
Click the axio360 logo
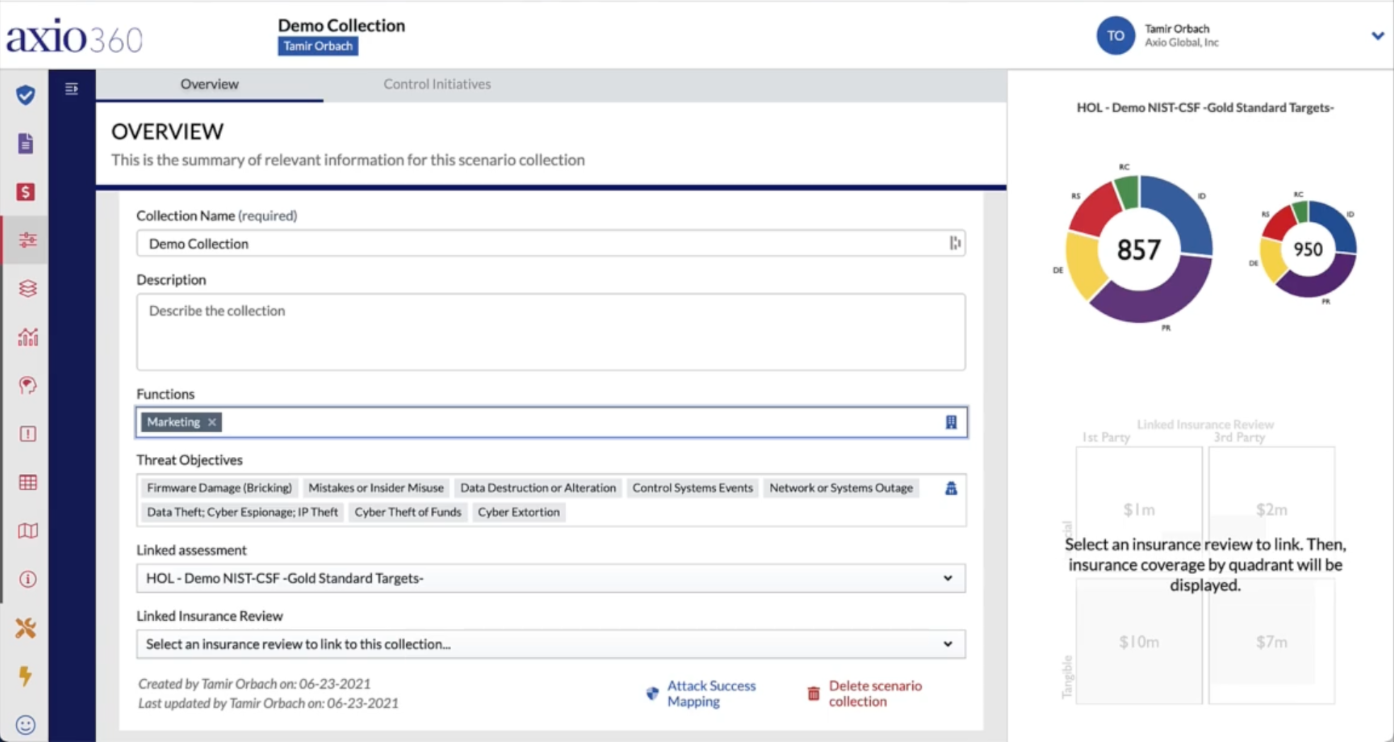[x=75, y=38]
